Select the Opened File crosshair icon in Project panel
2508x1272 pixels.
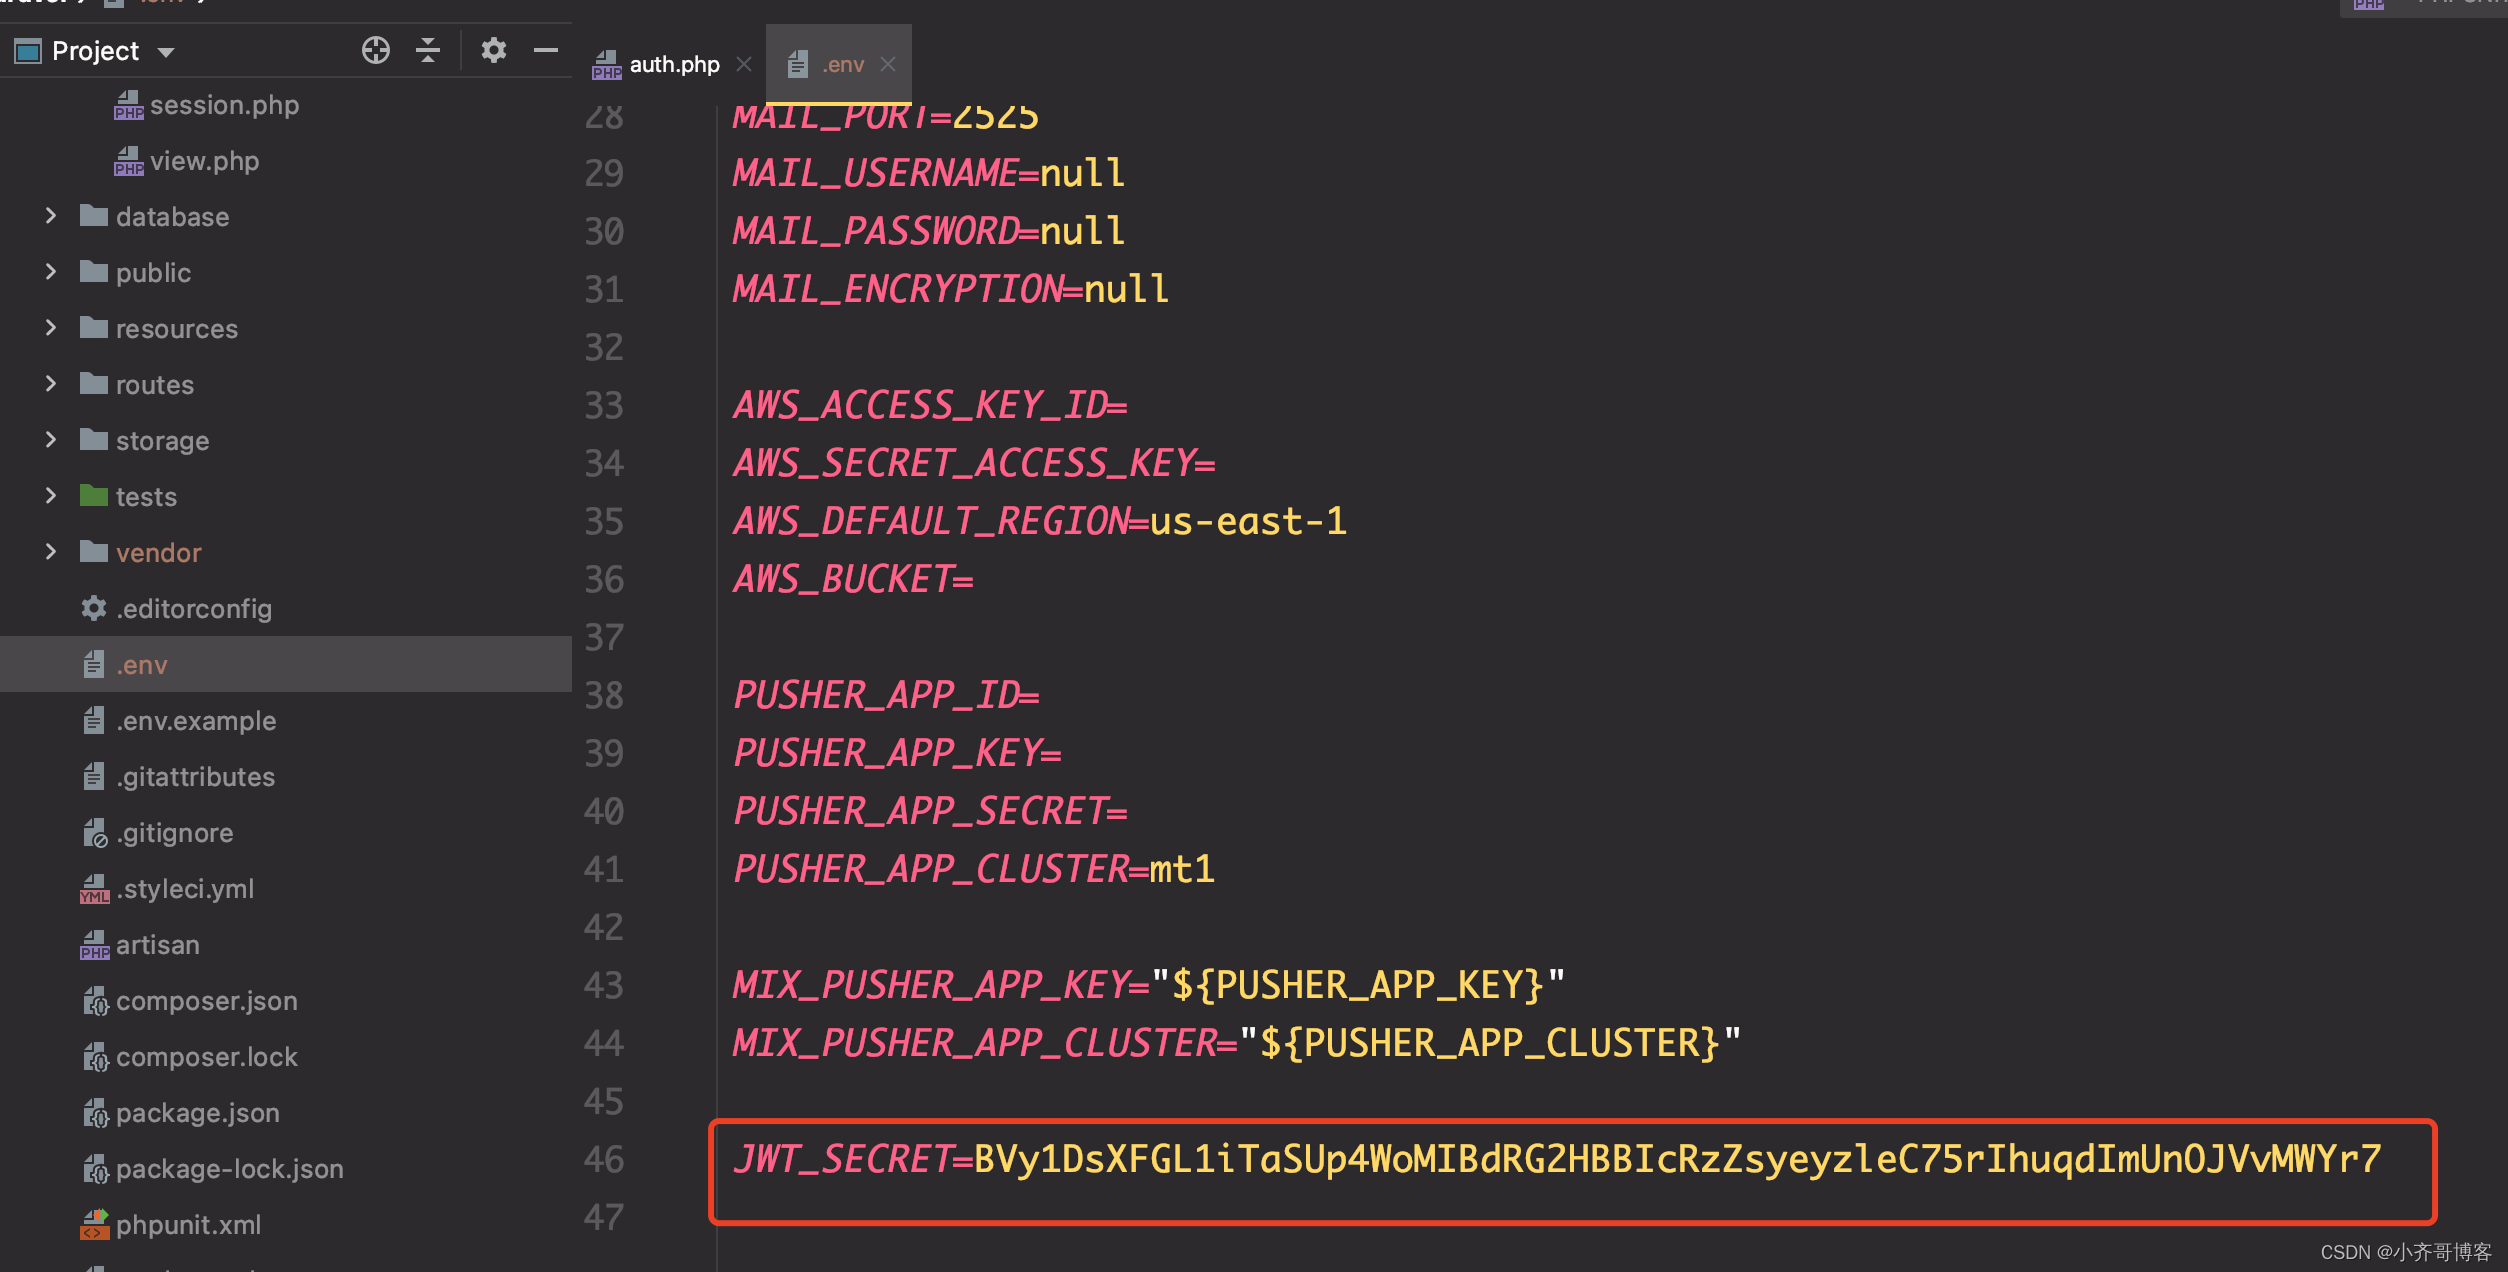tap(376, 50)
